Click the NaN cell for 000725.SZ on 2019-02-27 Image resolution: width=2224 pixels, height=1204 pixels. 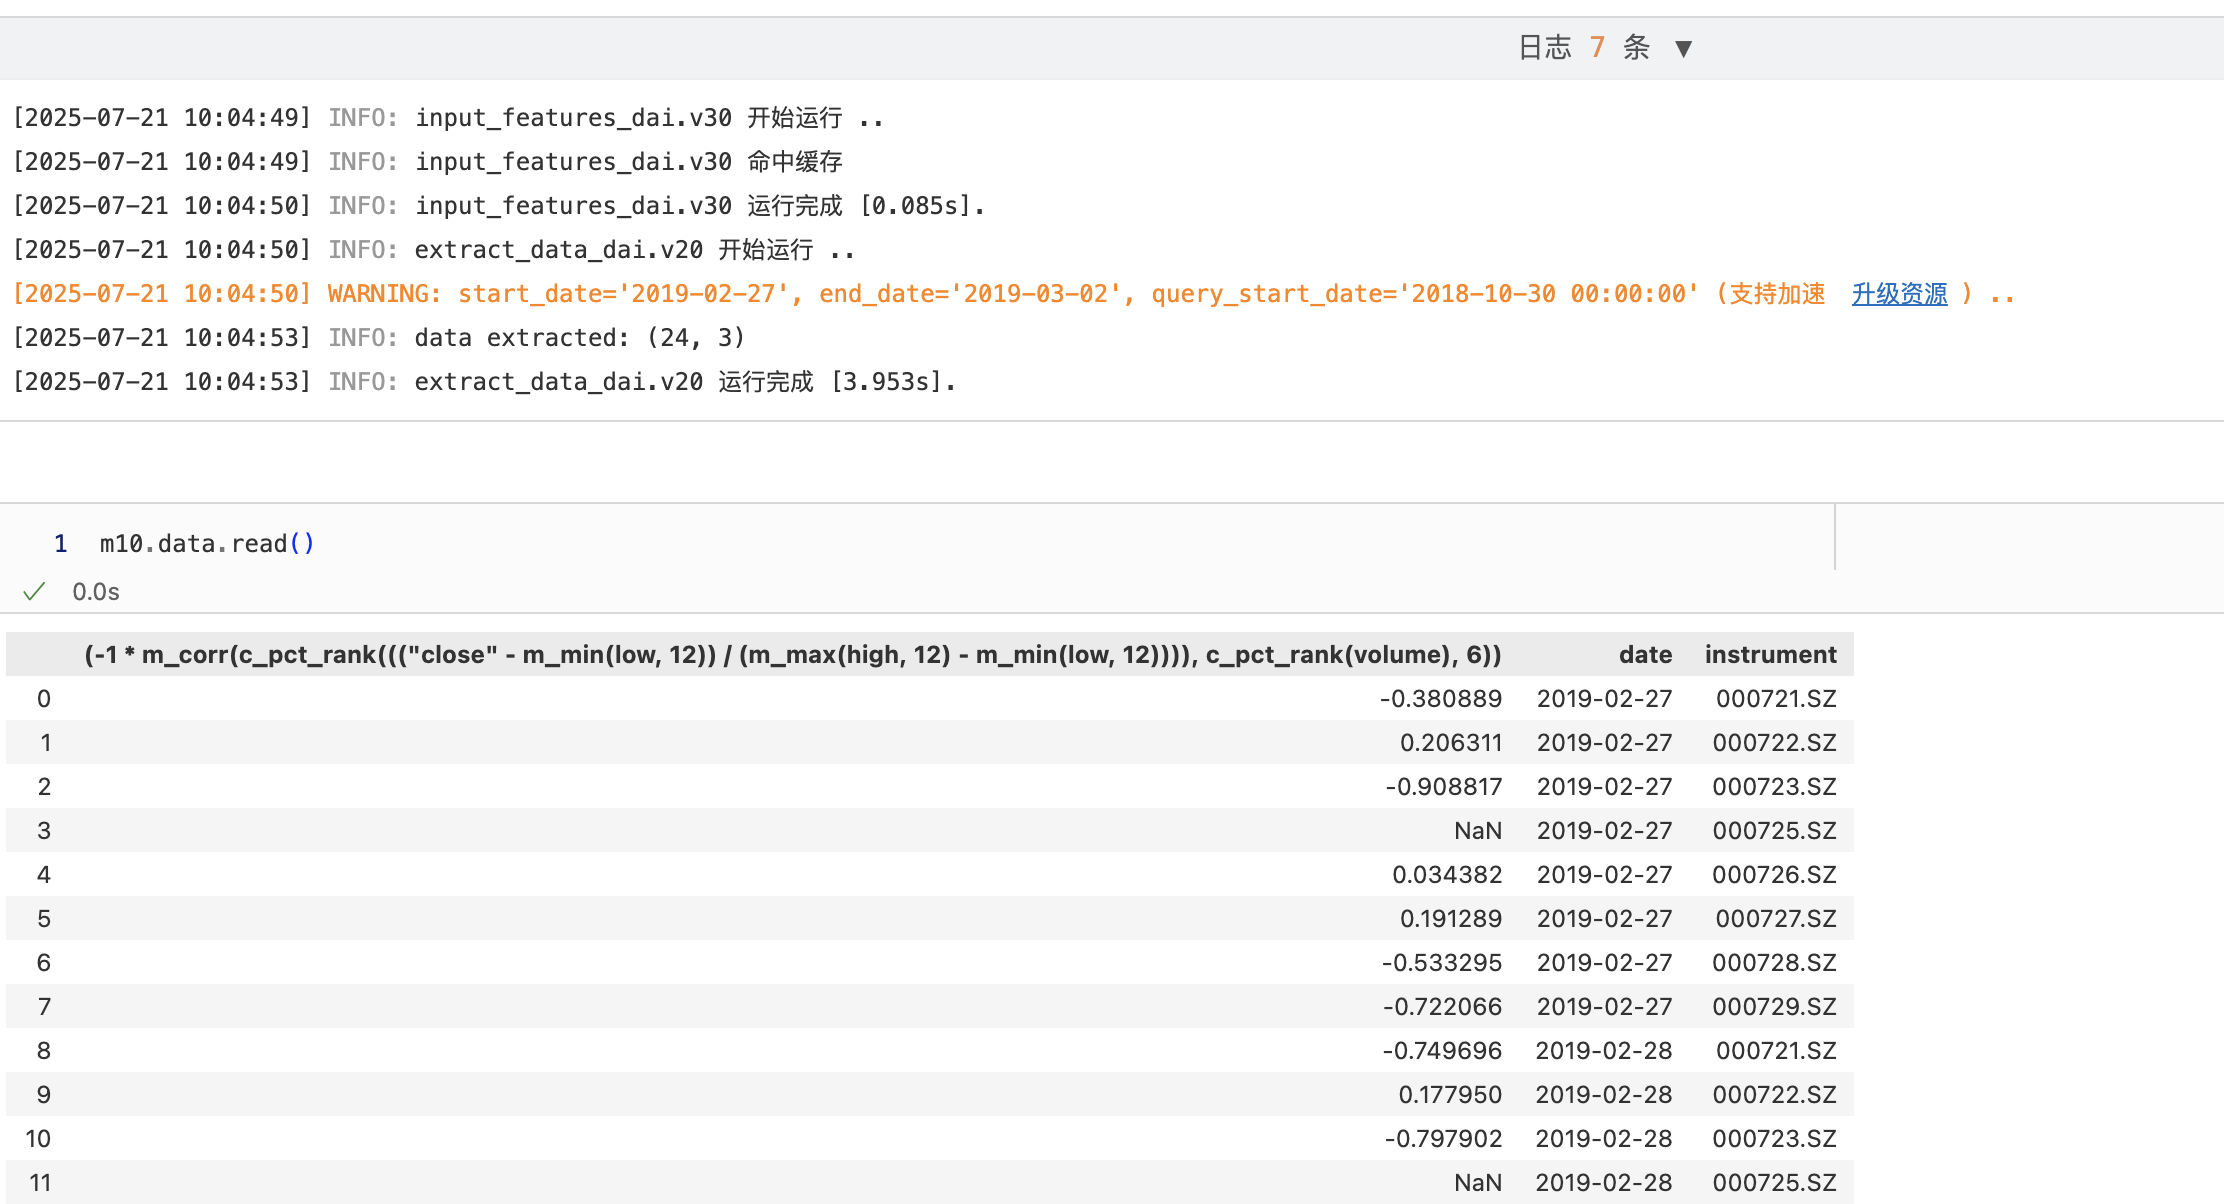[1477, 831]
